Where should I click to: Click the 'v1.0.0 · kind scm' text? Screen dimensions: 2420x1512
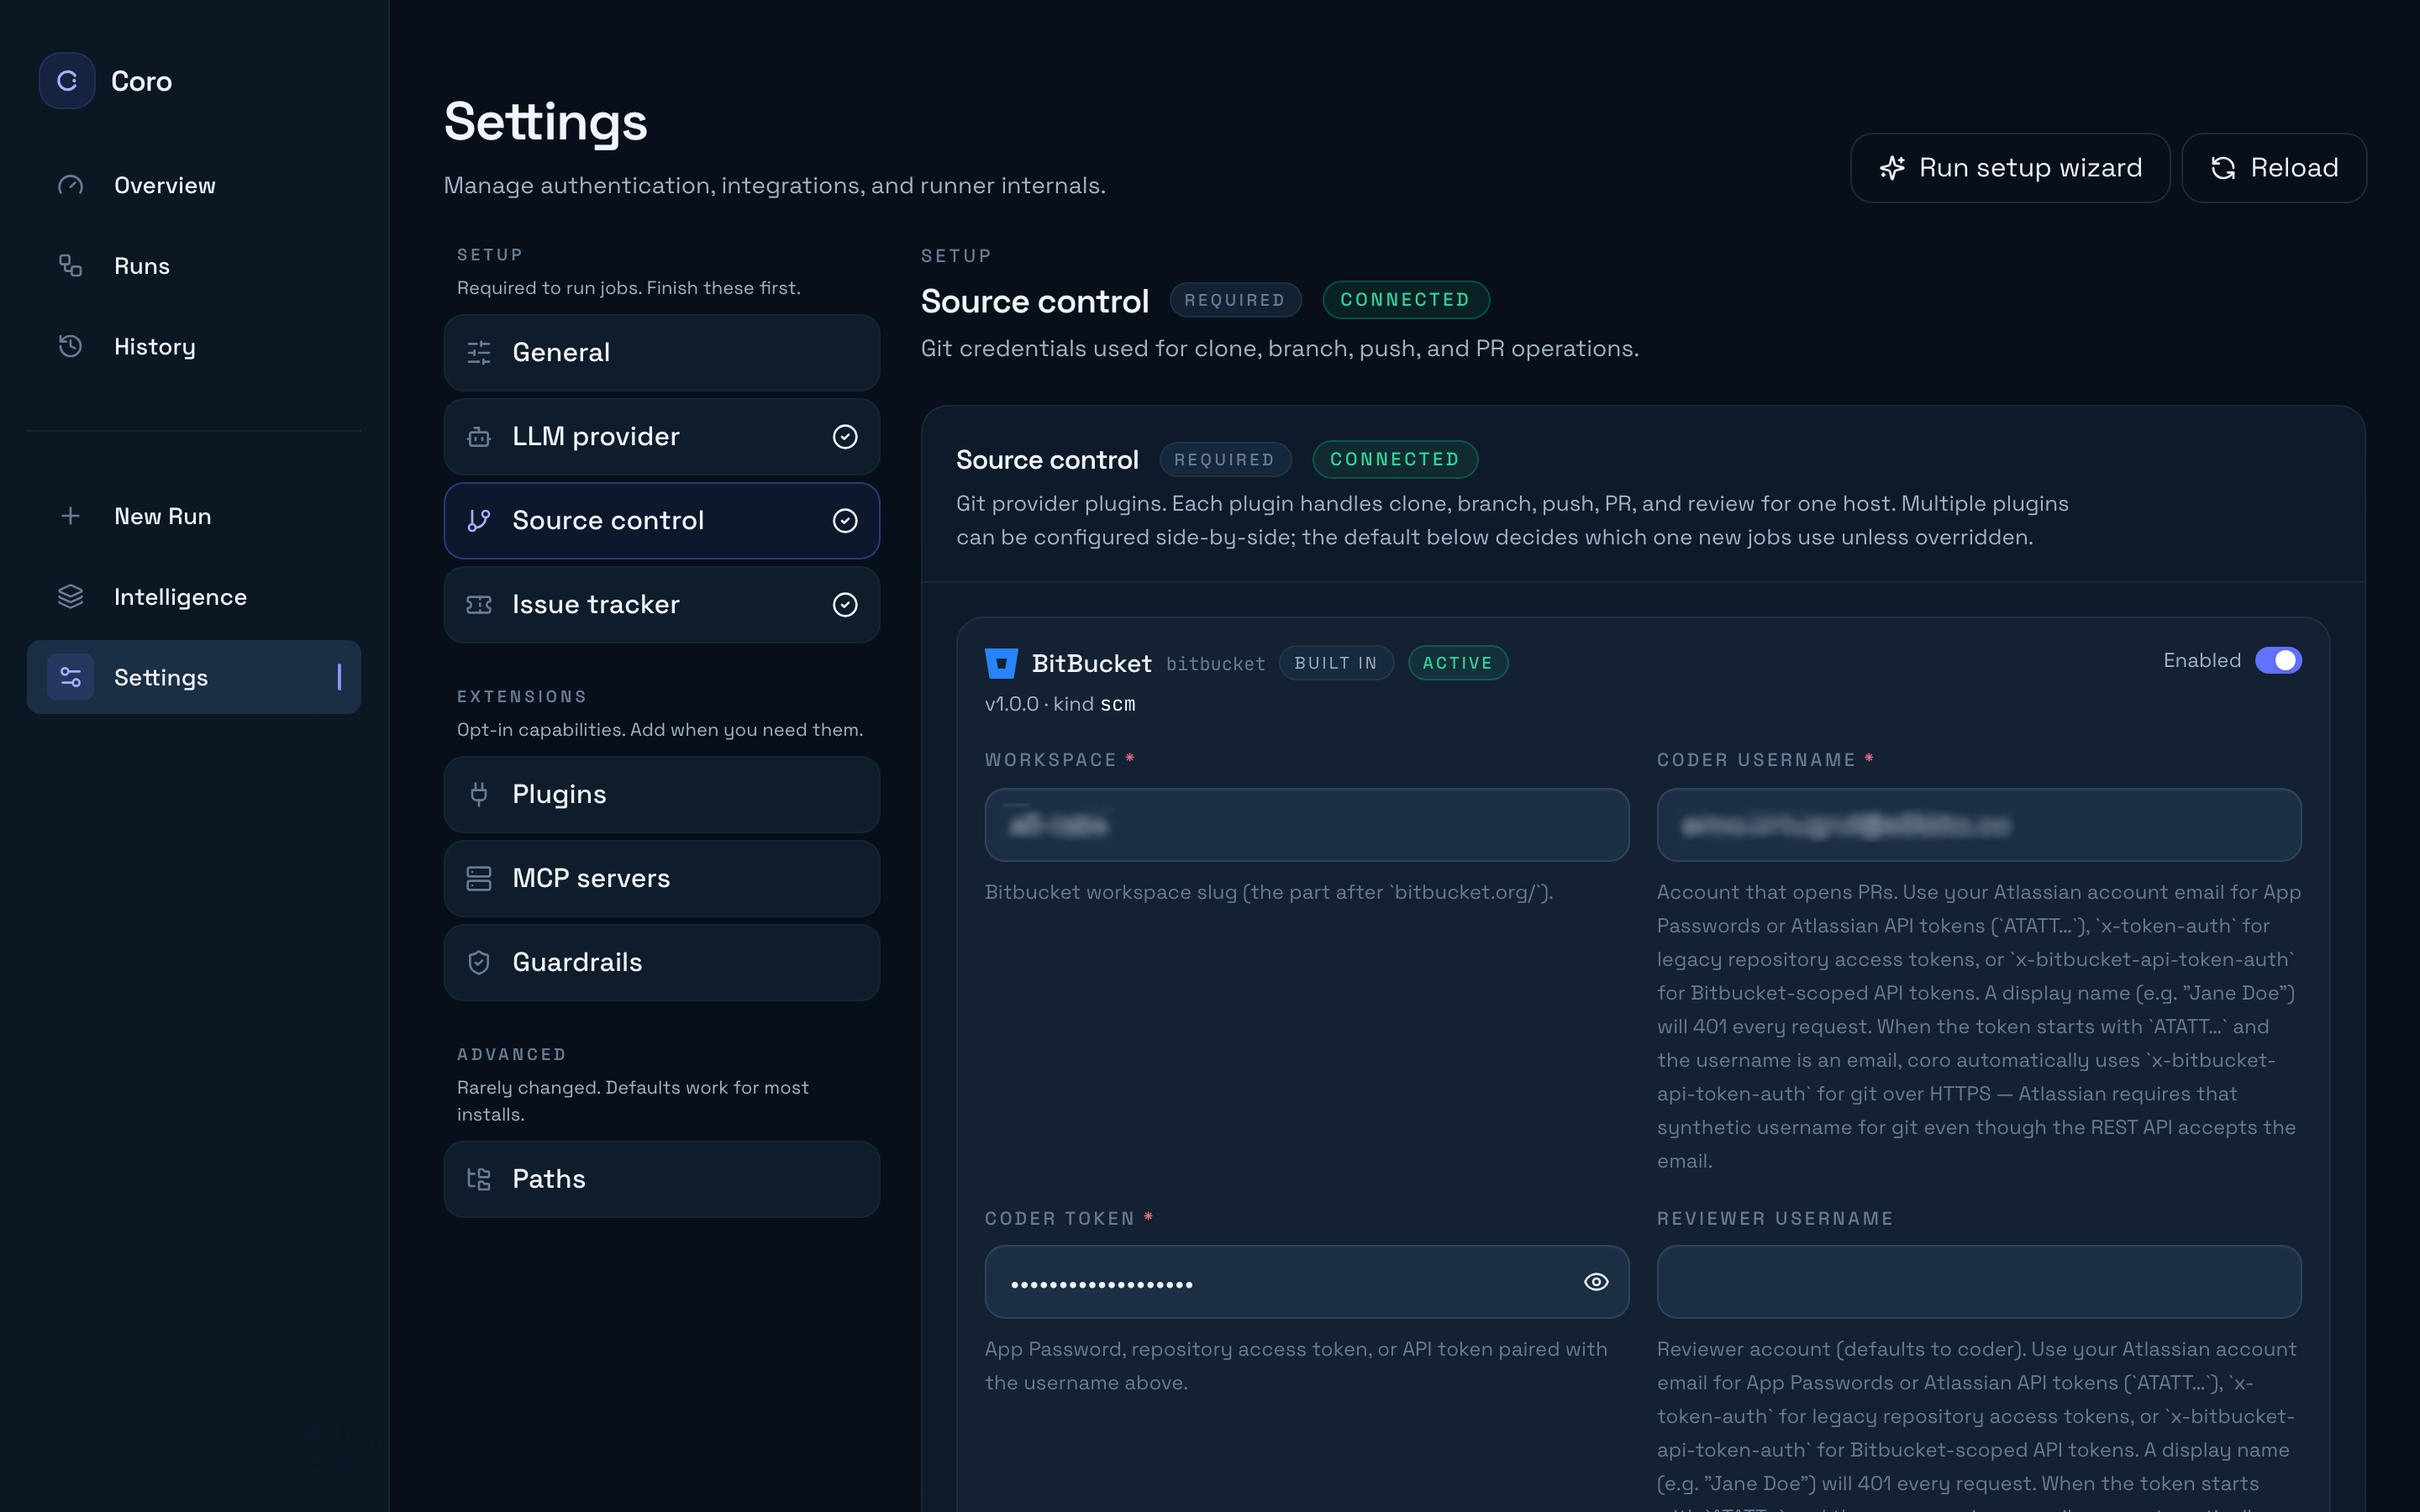1060,704
